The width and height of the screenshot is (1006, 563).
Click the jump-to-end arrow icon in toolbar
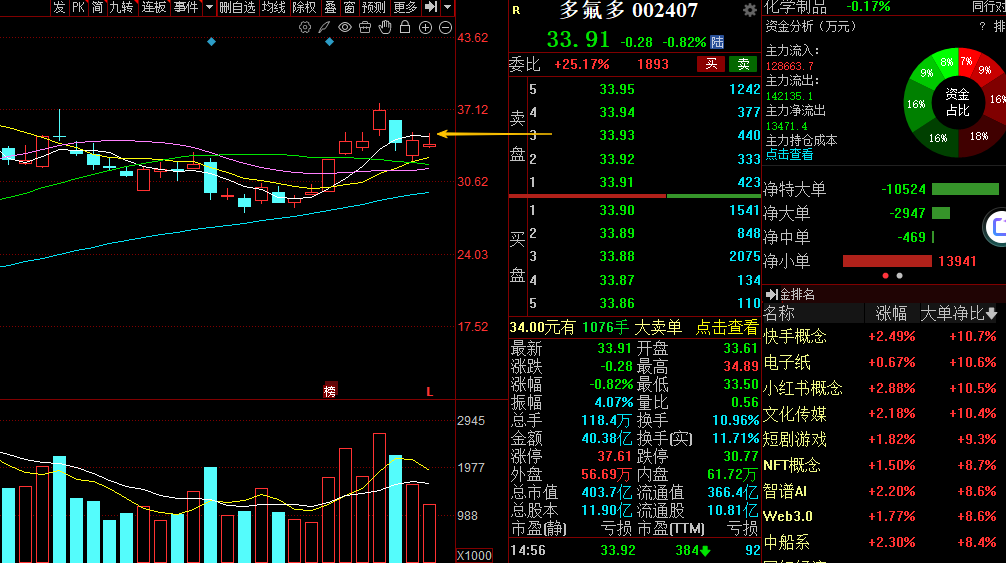click(x=431, y=7)
